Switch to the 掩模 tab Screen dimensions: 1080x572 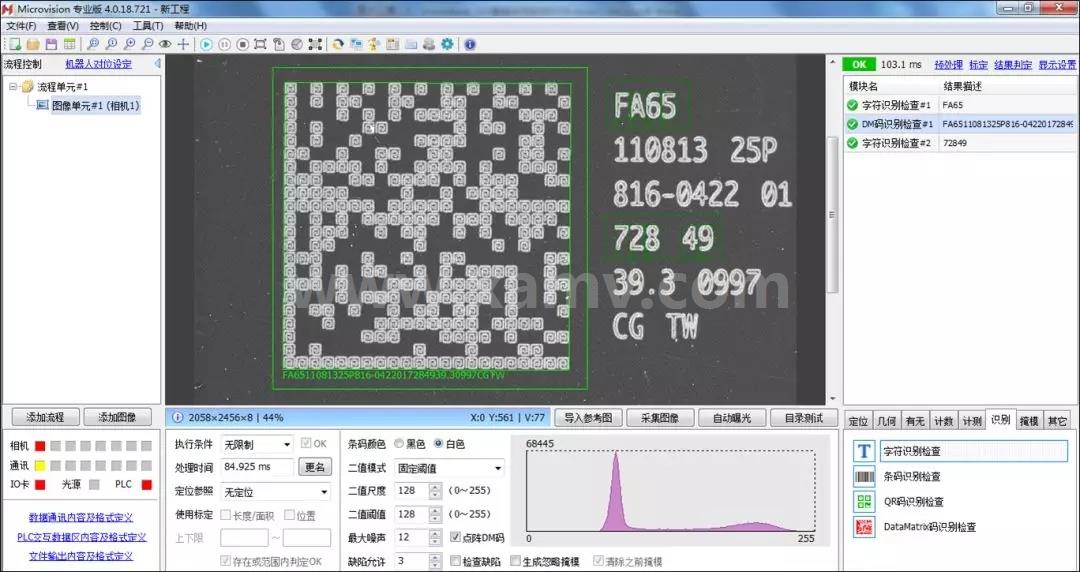(x=1029, y=421)
